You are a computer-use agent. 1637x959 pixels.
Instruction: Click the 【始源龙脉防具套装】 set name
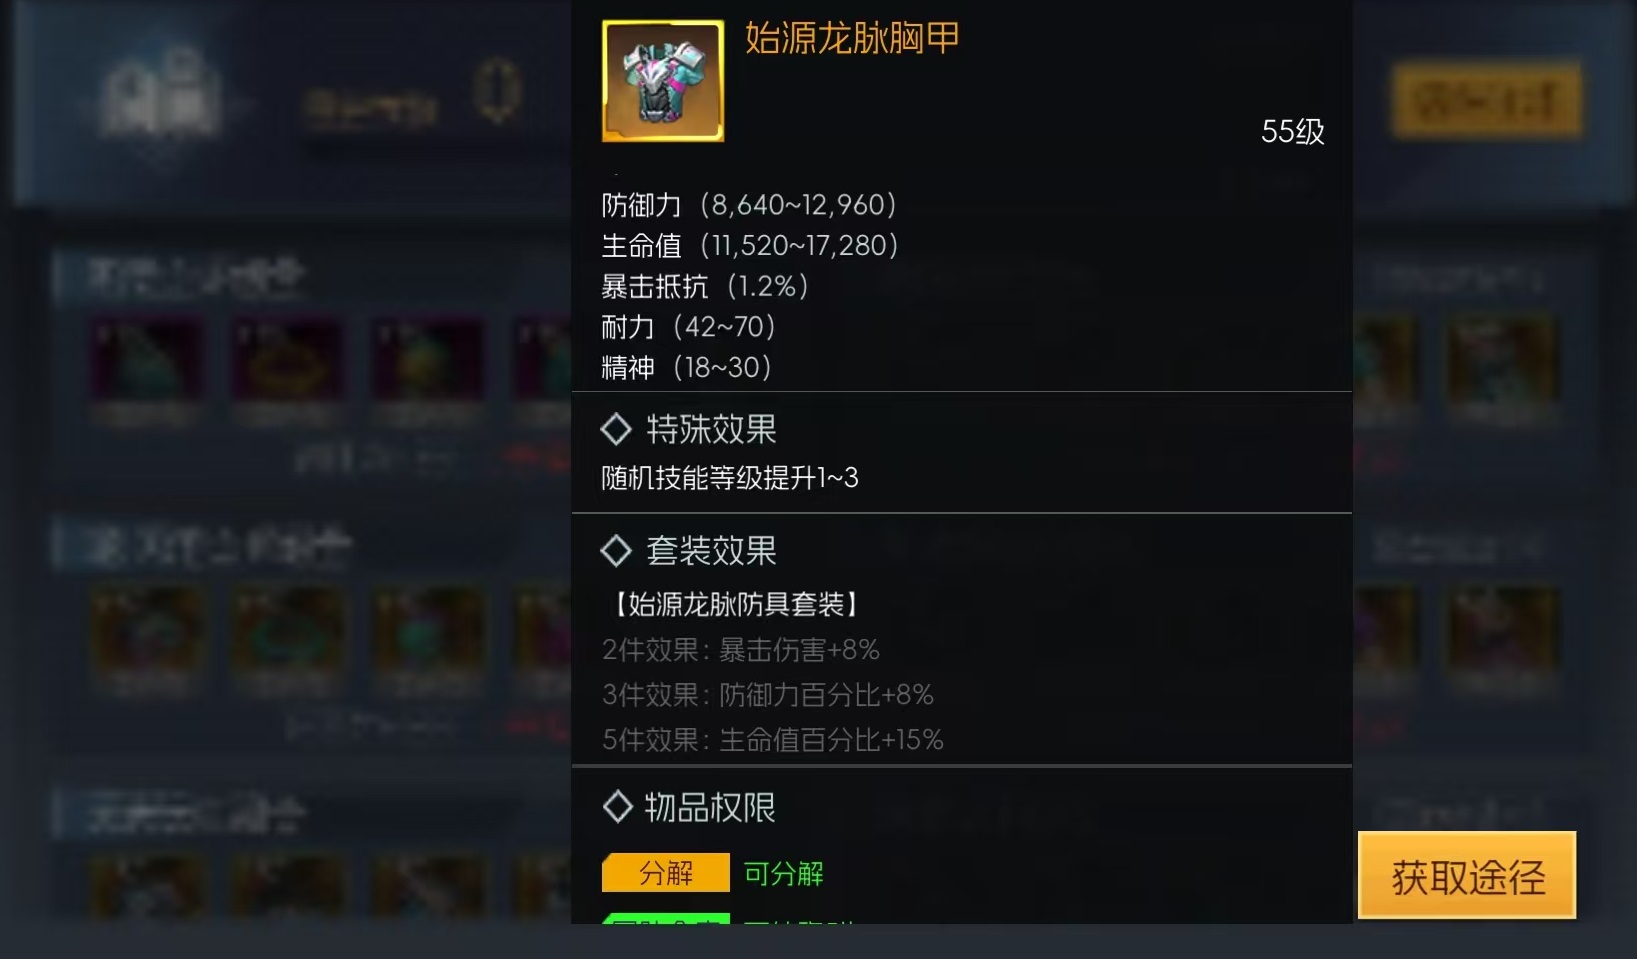pos(735,604)
